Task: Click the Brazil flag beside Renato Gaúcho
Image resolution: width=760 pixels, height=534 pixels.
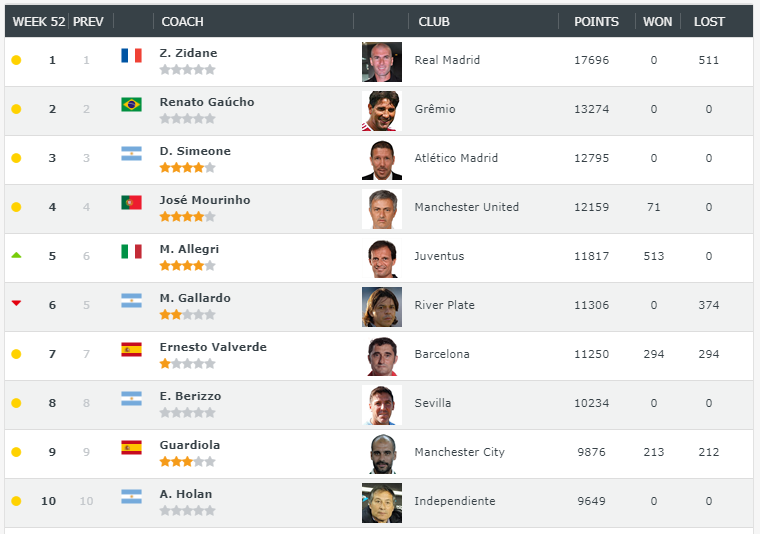Action: click(131, 105)
